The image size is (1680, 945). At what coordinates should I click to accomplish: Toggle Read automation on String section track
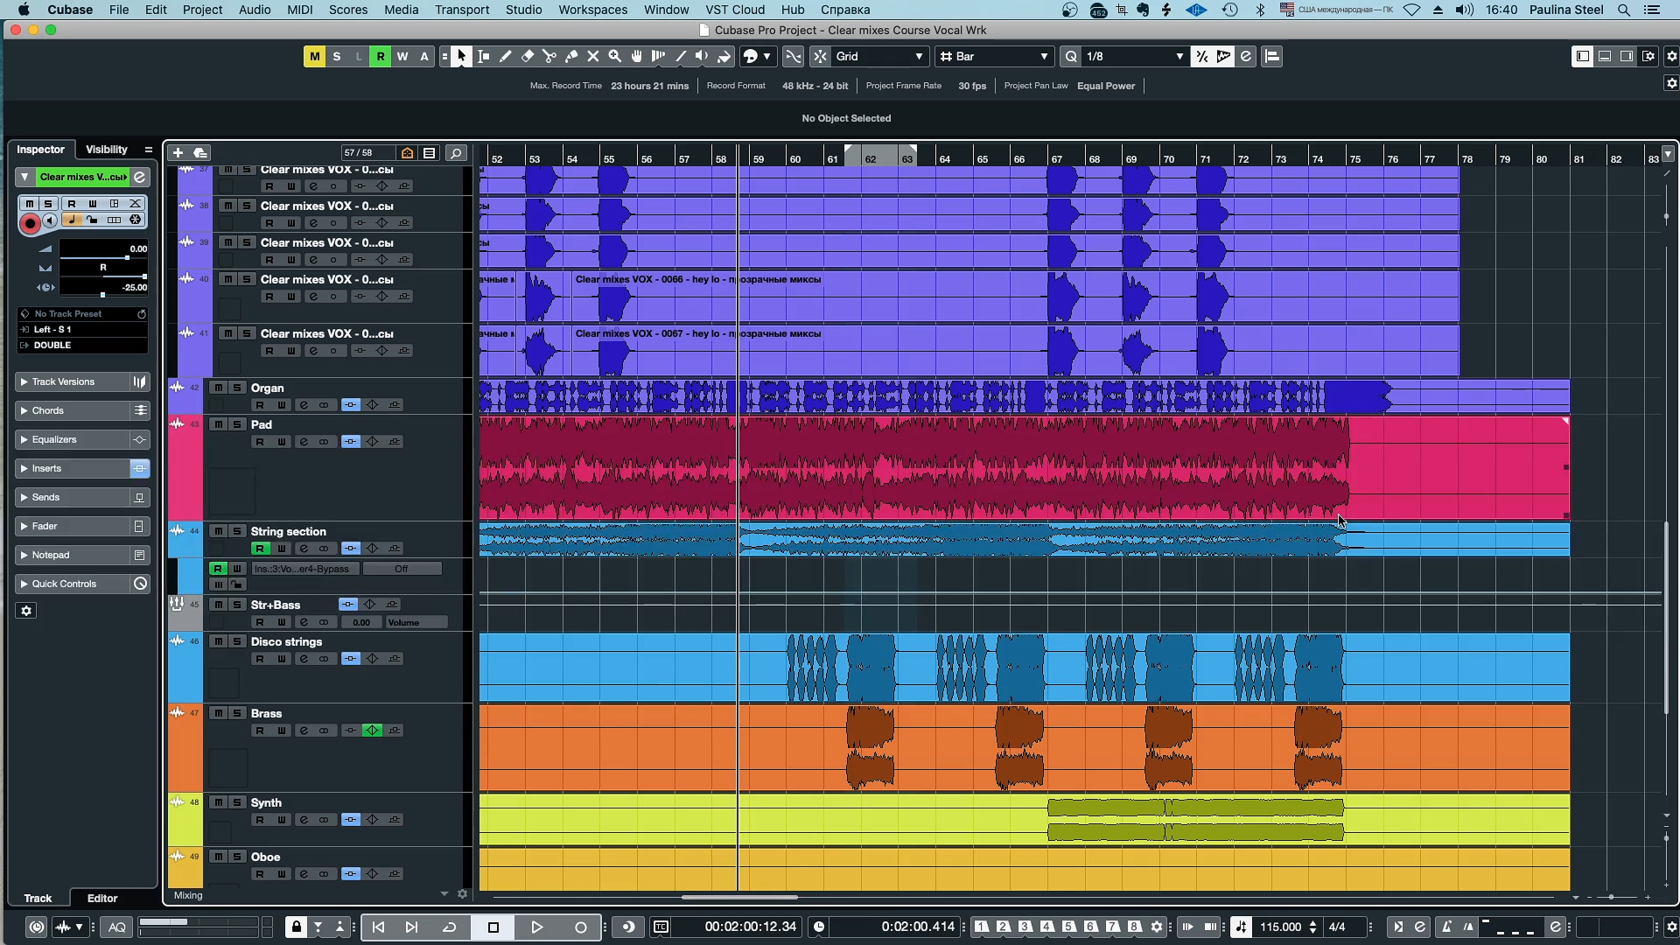pos(260,548)
